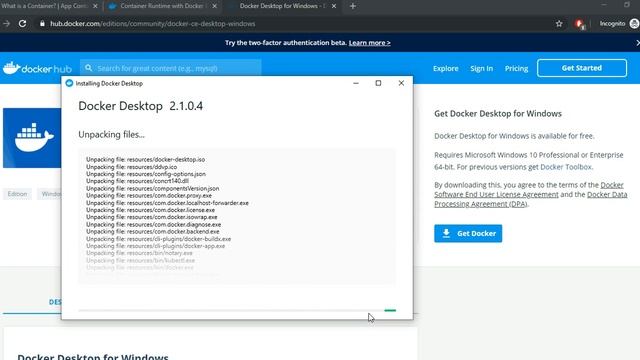Open a new browser tab
The width and height of the screenshot is (640, 360).
point(353,6)
